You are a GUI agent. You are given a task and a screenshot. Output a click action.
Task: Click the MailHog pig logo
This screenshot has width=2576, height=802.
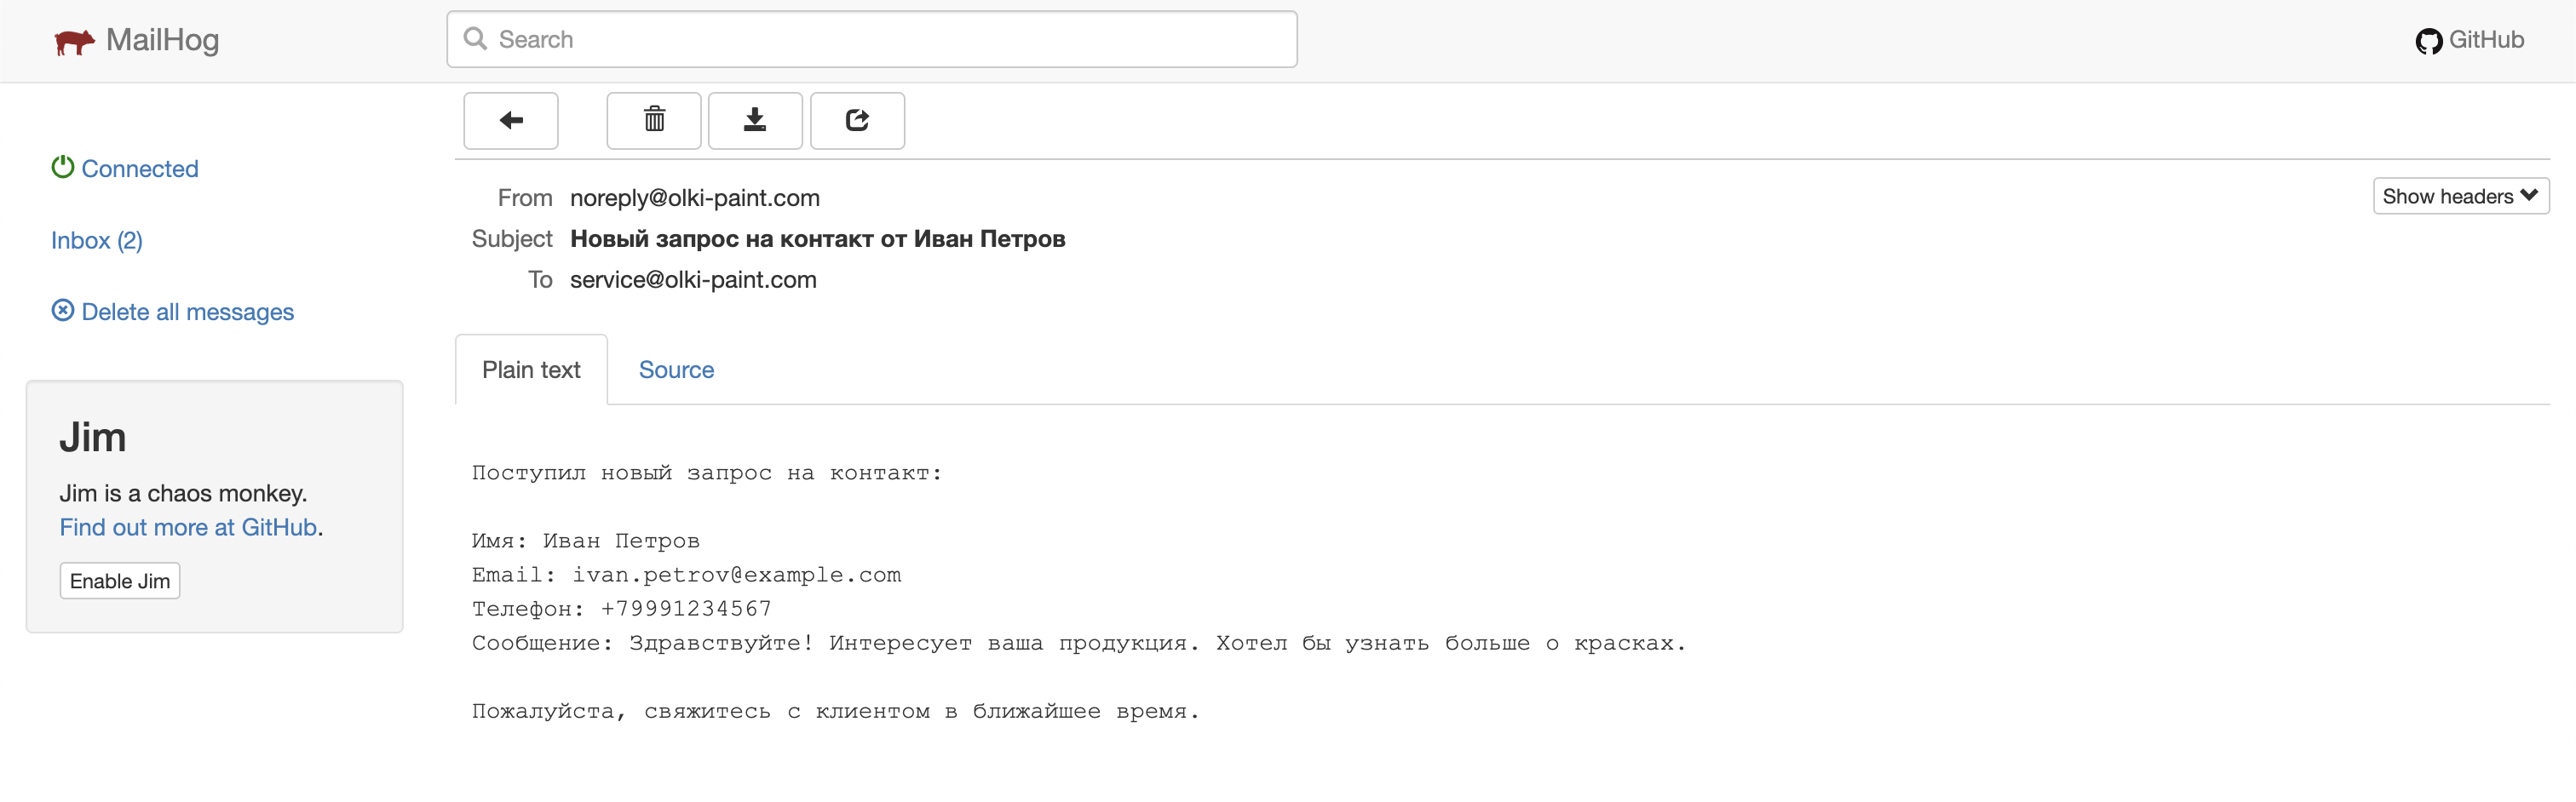click(75, 40)
